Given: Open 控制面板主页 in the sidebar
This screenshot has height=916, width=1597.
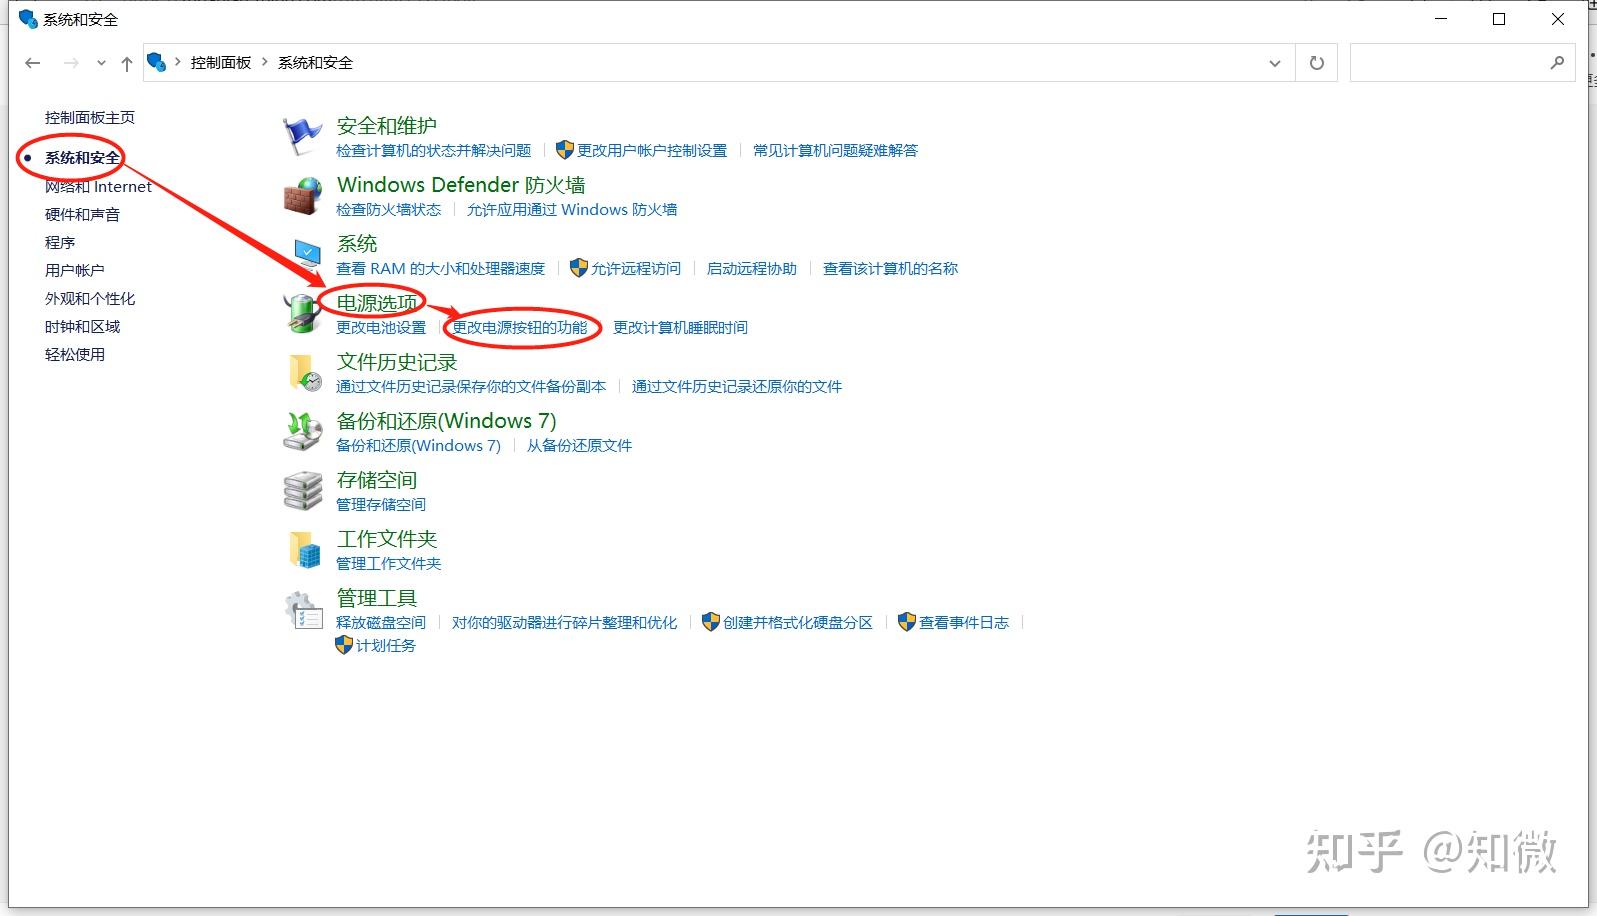Looking at the screenshot, I should [90, 117].
